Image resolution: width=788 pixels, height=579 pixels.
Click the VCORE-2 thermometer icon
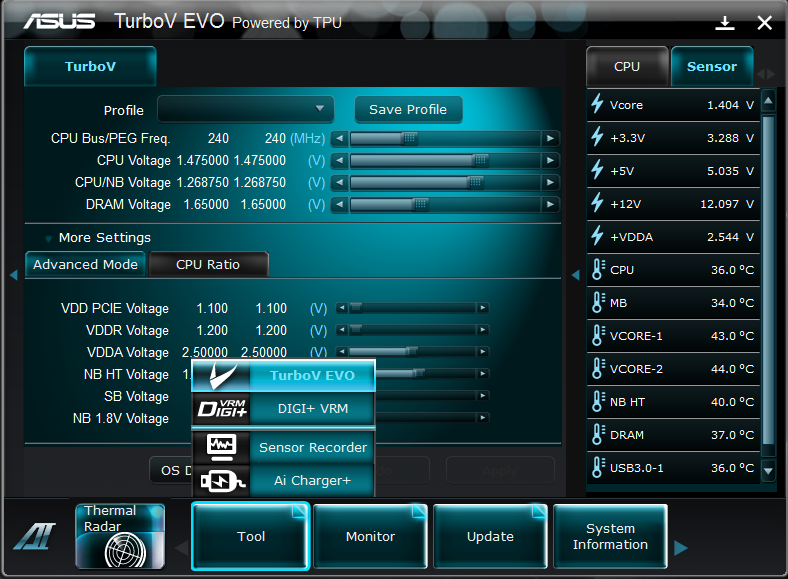[x=598, y=368]
